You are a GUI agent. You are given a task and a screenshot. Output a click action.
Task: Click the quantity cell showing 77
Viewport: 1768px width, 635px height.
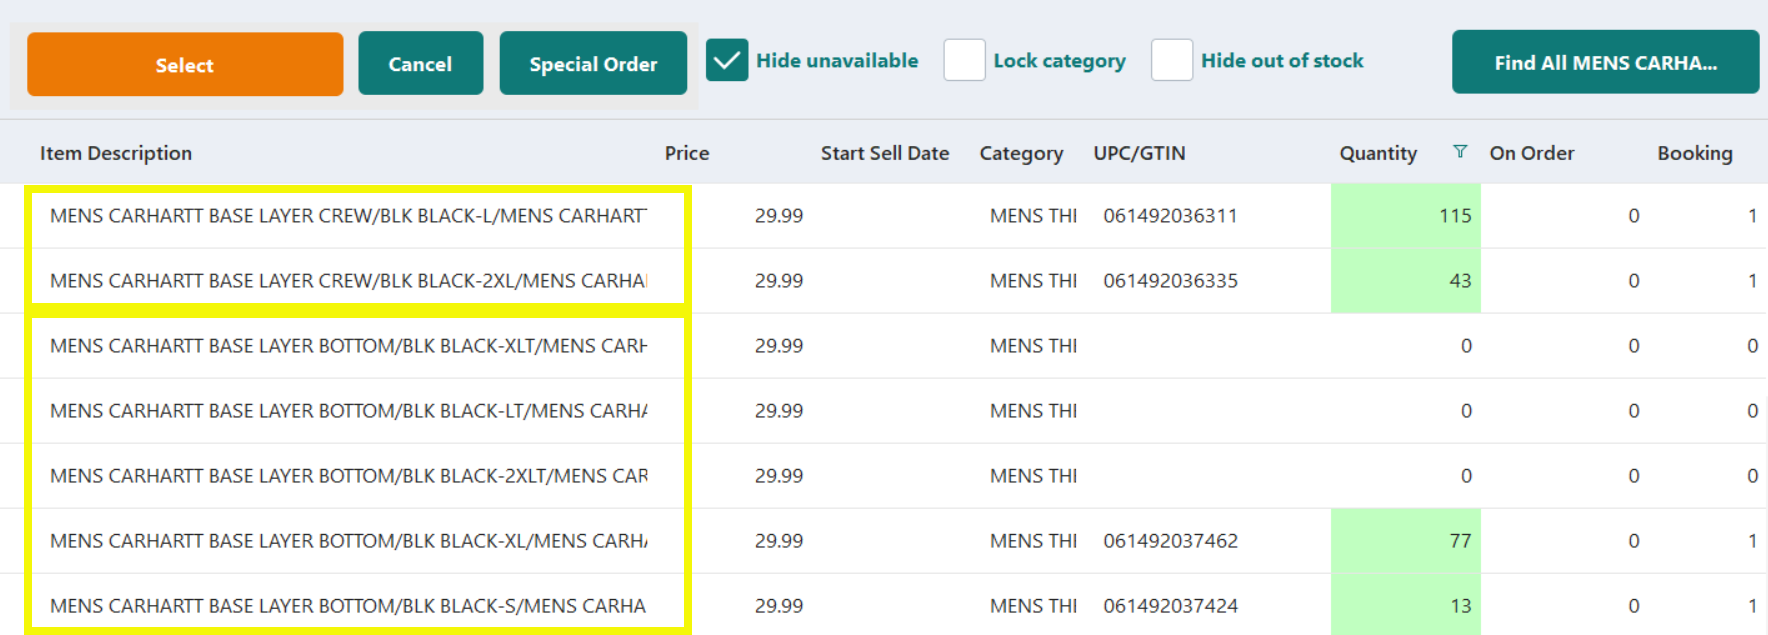pos(1406,541)
